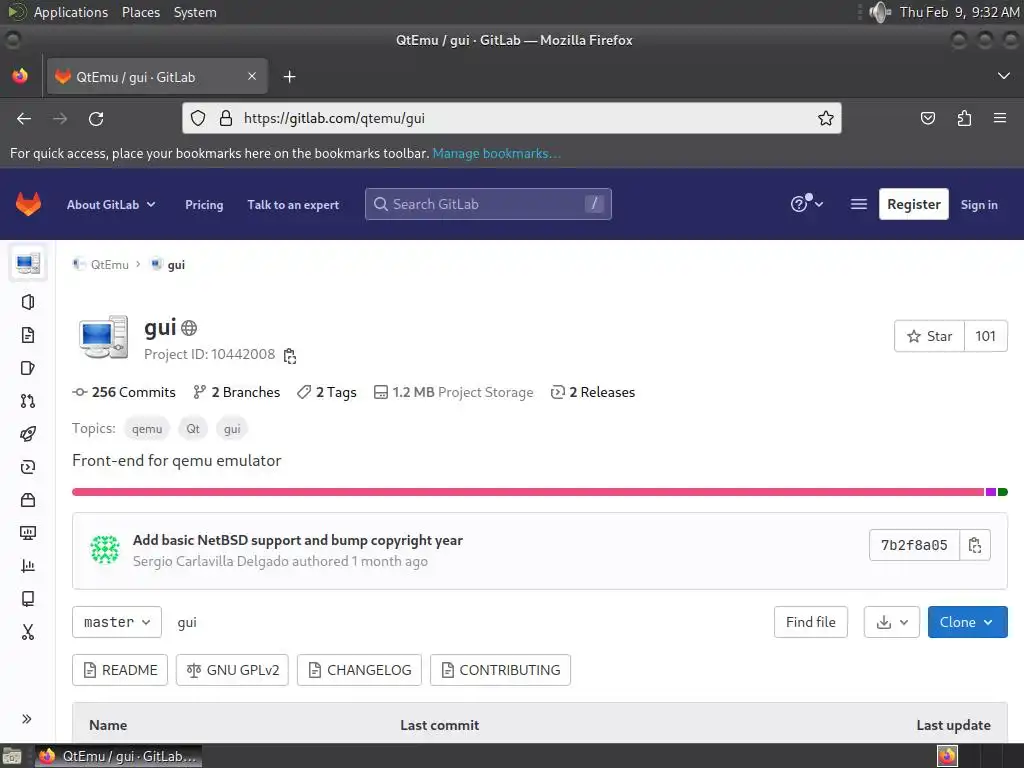Open the master branch selector
The height and width of the screenshot is (768, 1024).
click(x=117, y=622)
